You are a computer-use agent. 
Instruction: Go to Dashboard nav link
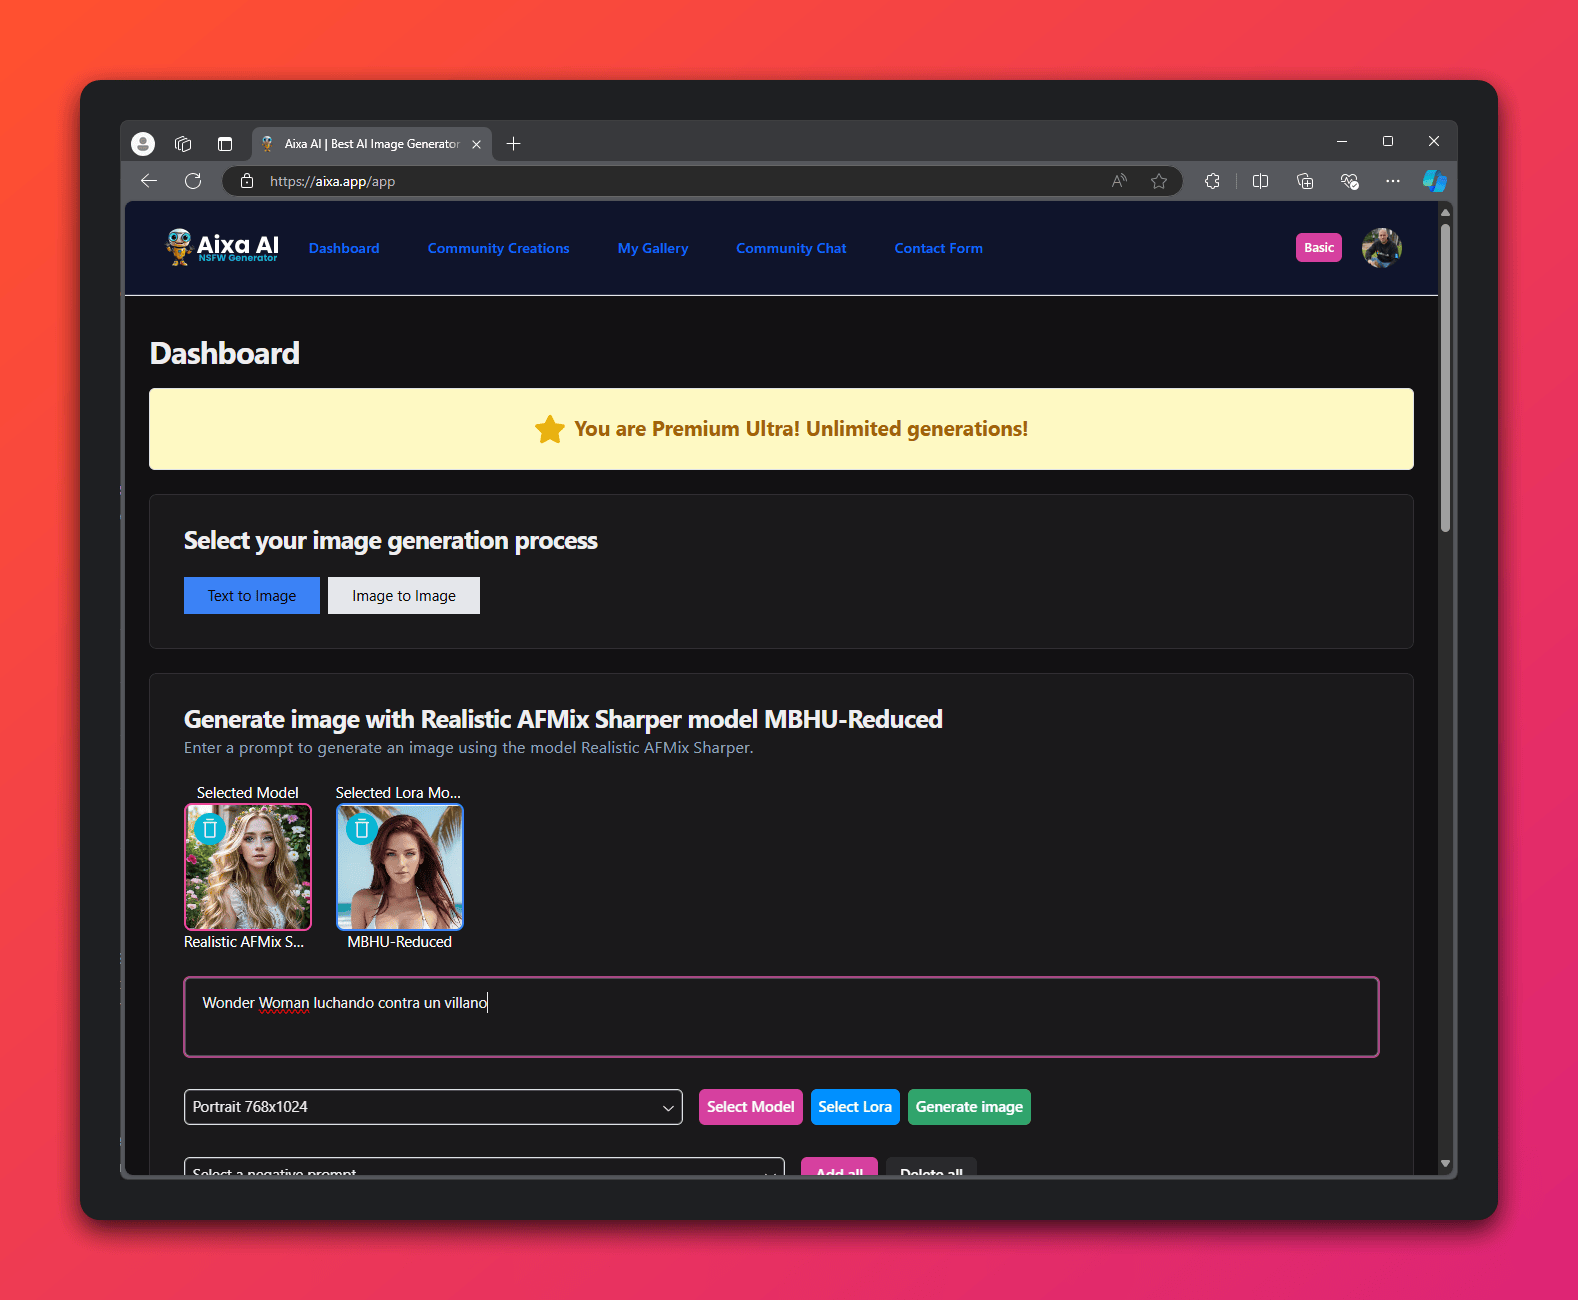(344, 248)
